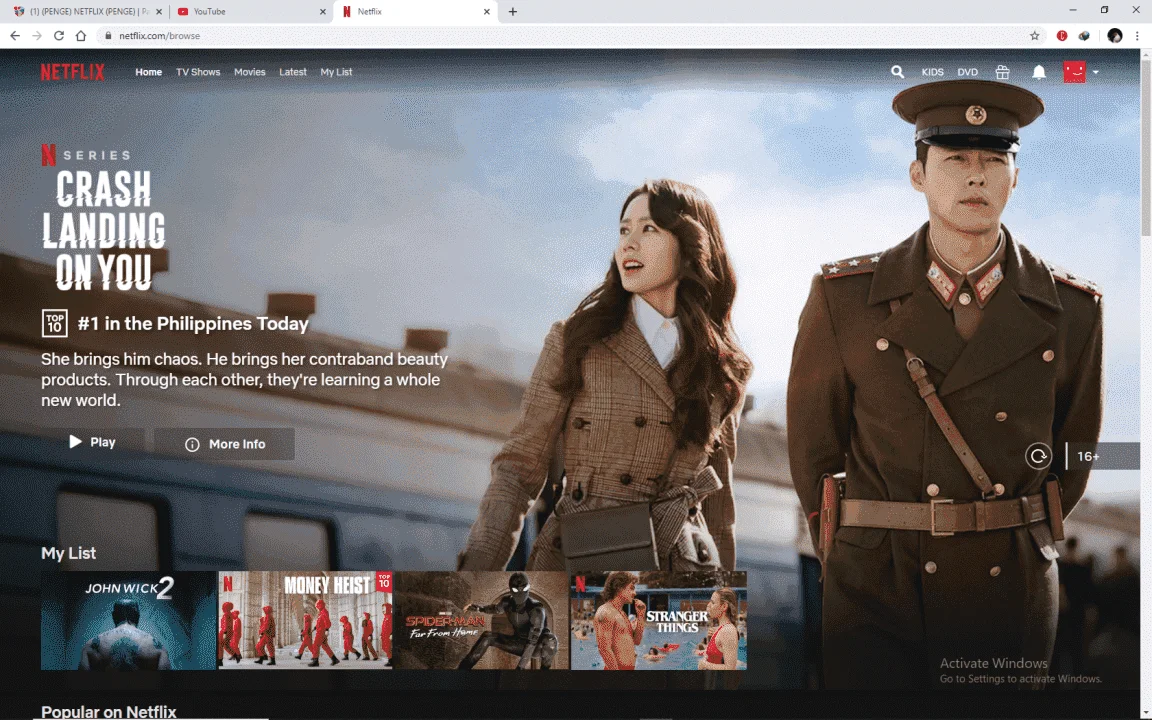
Task: Click the page vertical scrollbar
Action: pos(1146,147)
